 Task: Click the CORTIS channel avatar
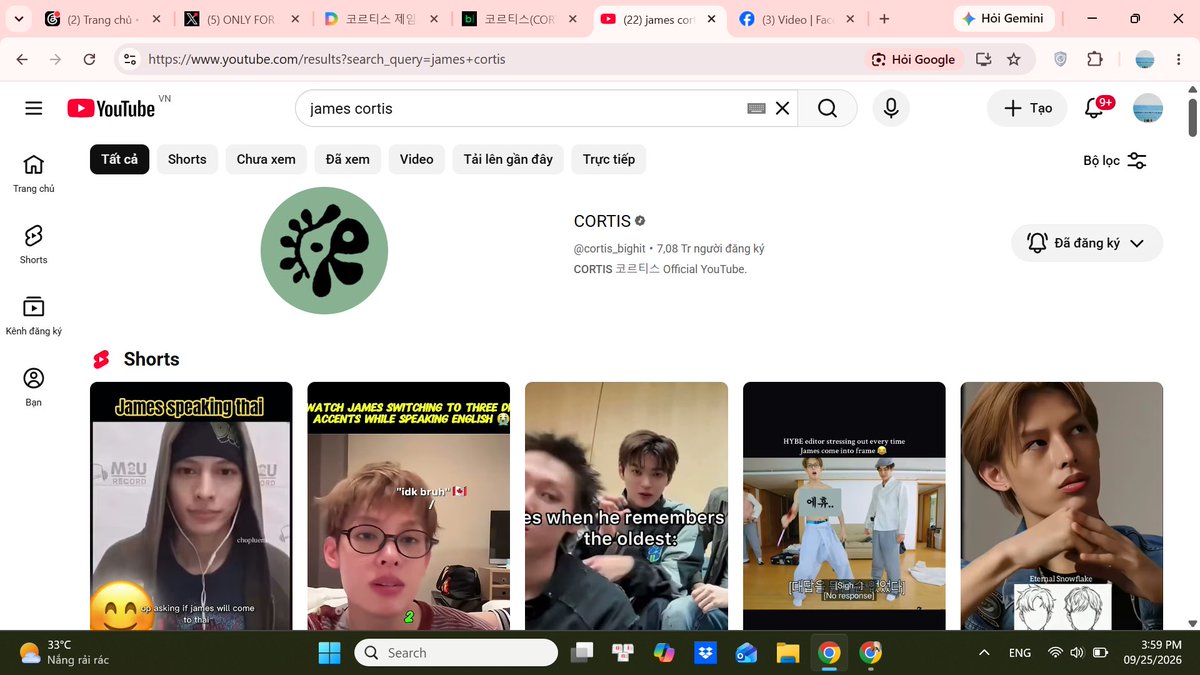(x=324, y=250)
